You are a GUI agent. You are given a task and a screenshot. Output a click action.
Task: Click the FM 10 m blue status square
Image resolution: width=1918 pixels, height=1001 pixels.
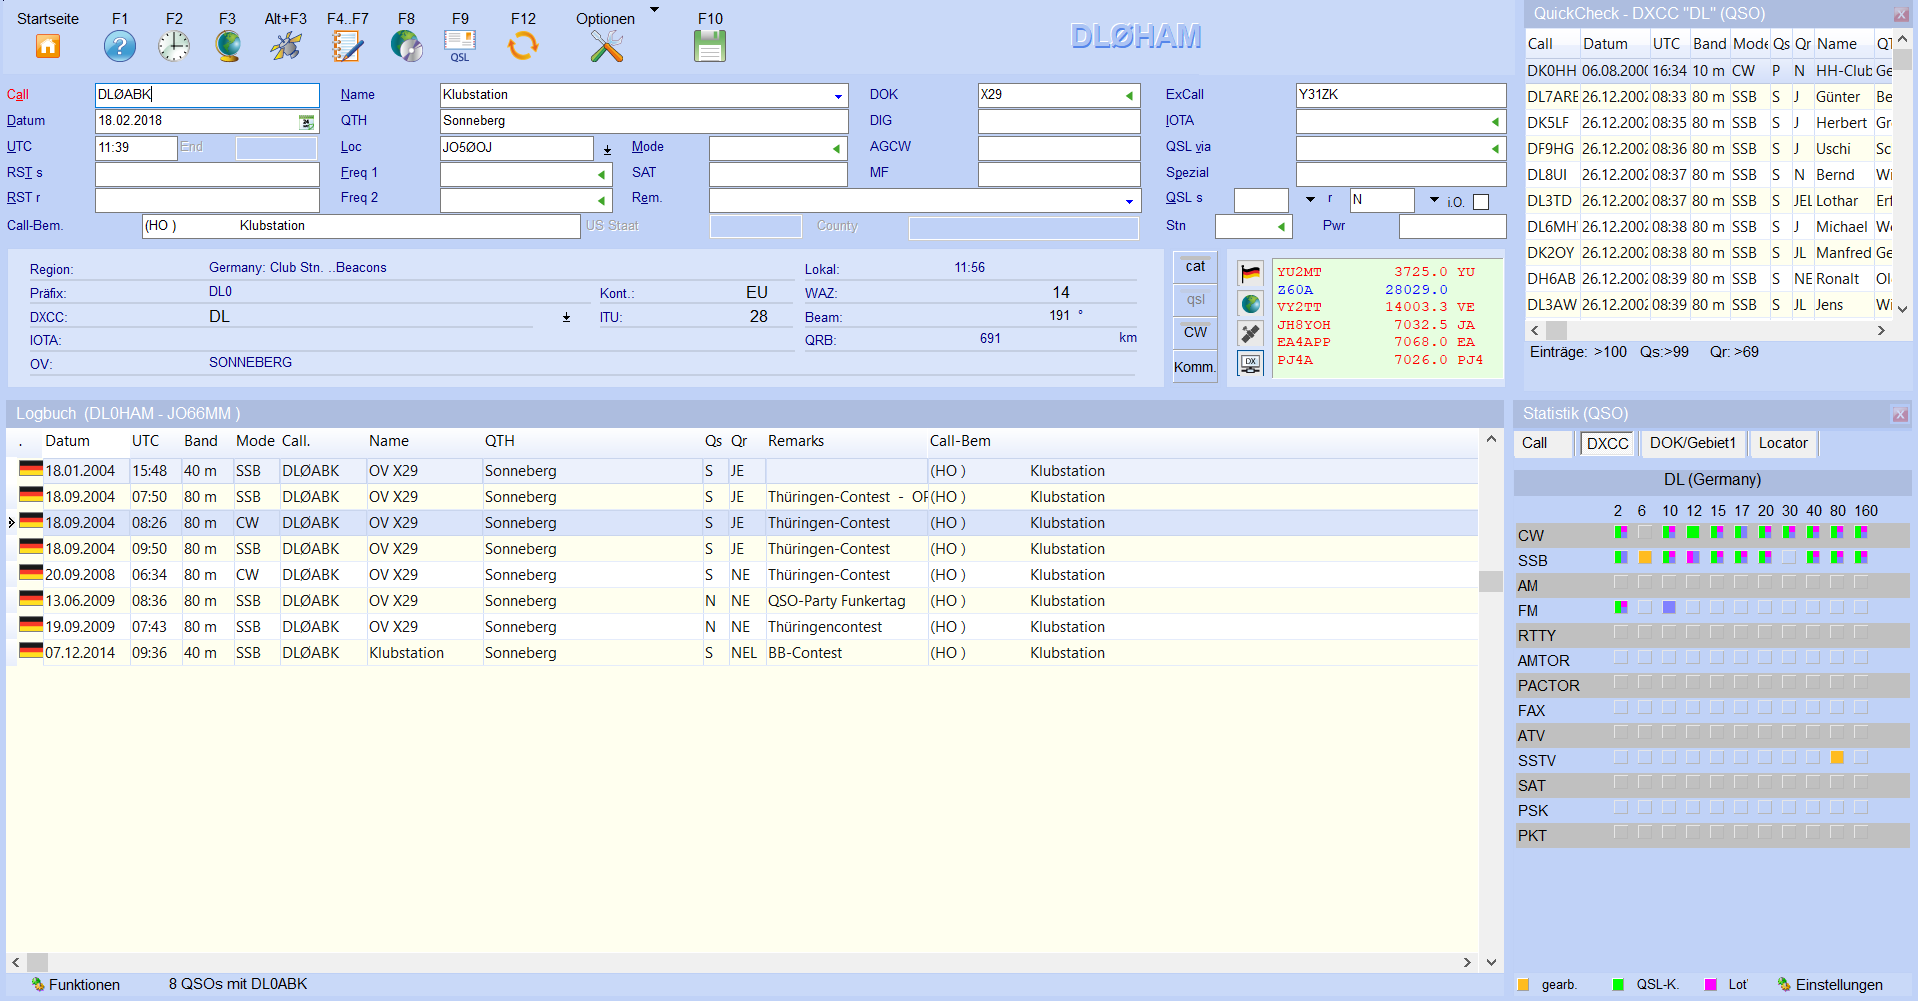point(1669,607)
